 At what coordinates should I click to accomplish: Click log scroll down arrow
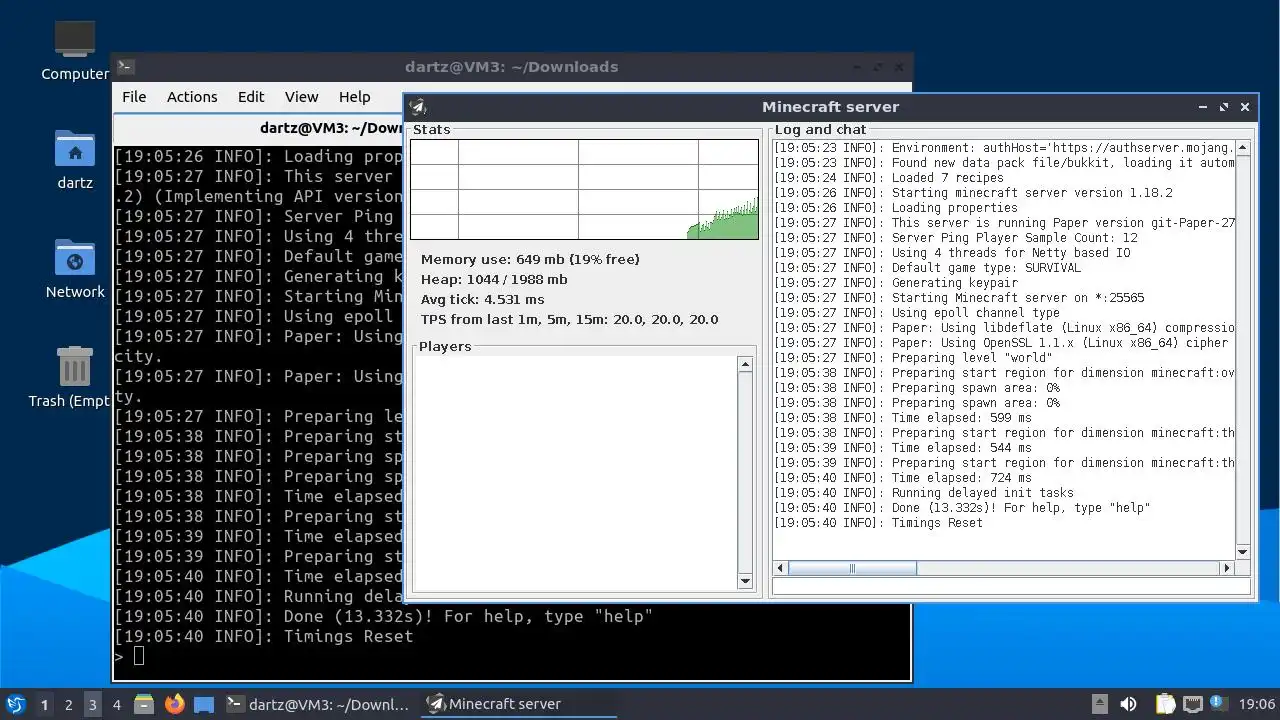tap(1243, 552)
